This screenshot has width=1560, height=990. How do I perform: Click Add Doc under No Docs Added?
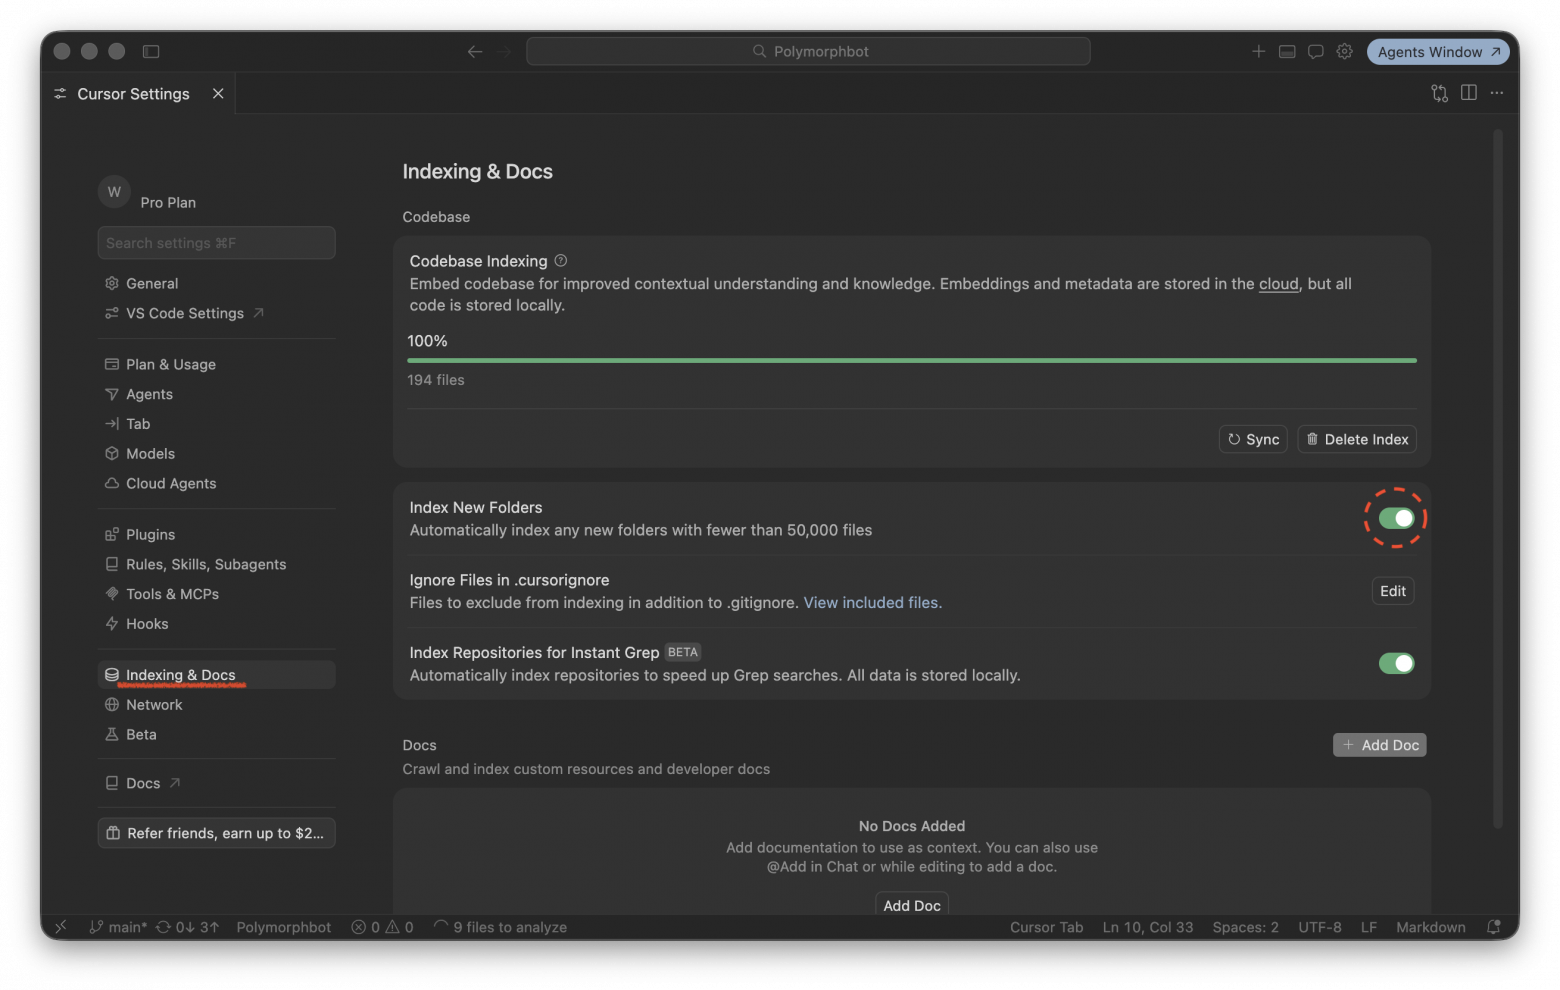tap(912, 905)
